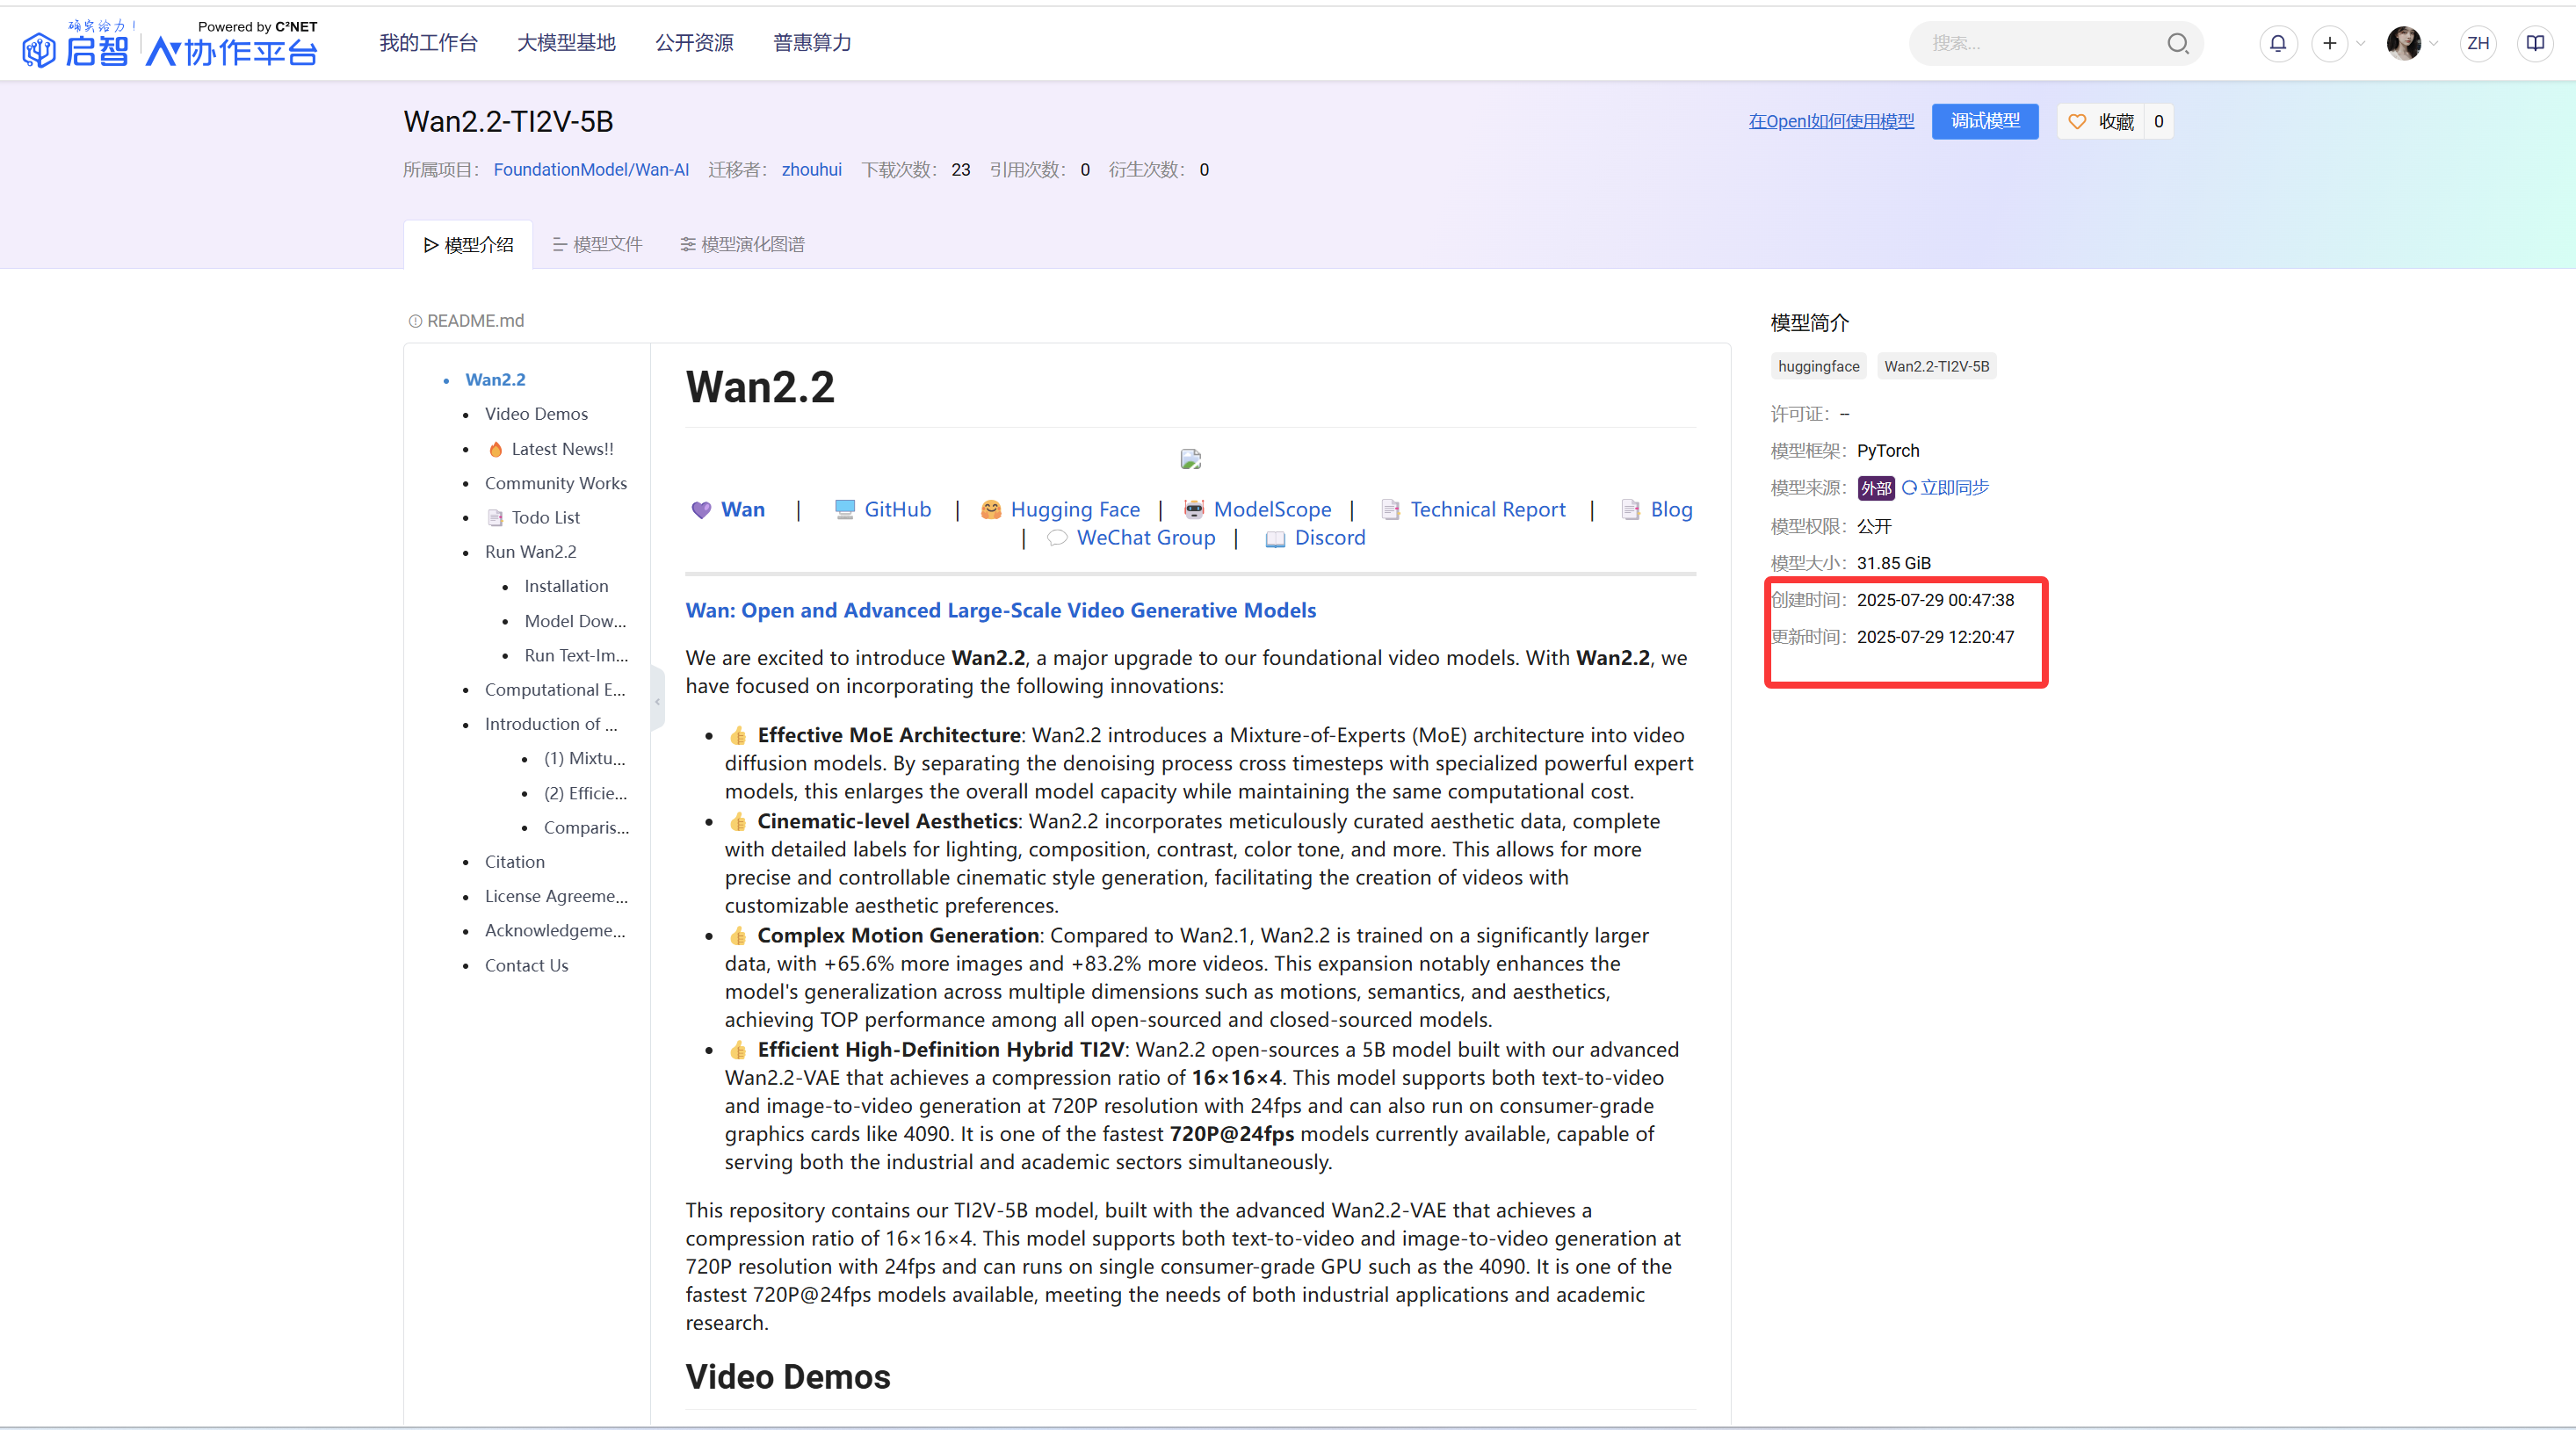Jump to Comparis... in outline
Viewport: 2576px width, 1430px height.
point(586,827)
